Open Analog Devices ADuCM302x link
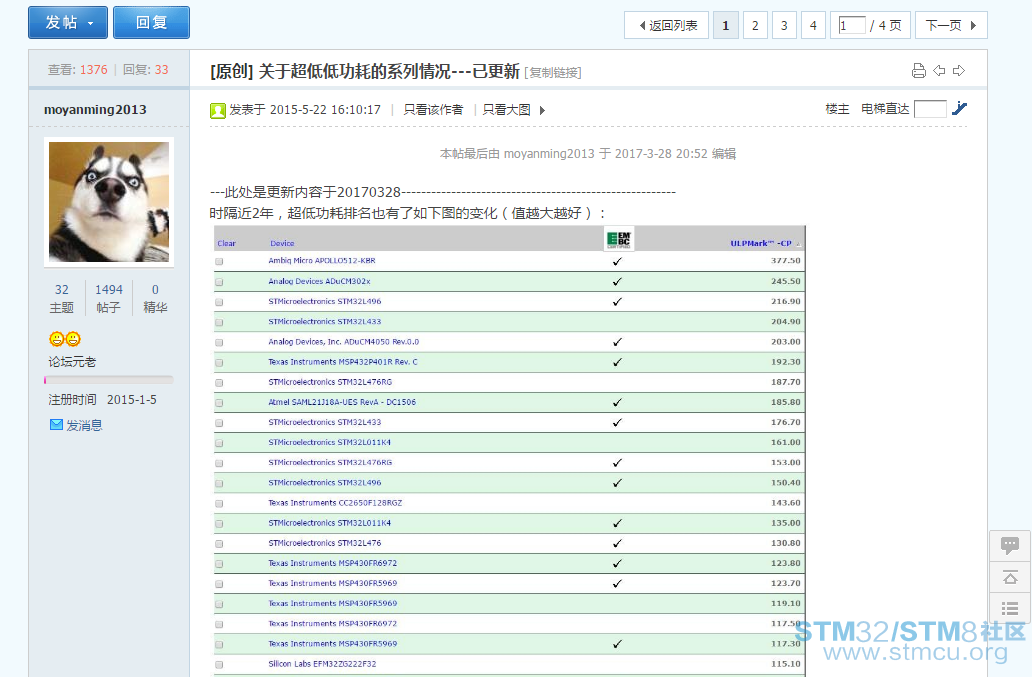The width and height of the screenshot is (1032, 677). point(319,281)
